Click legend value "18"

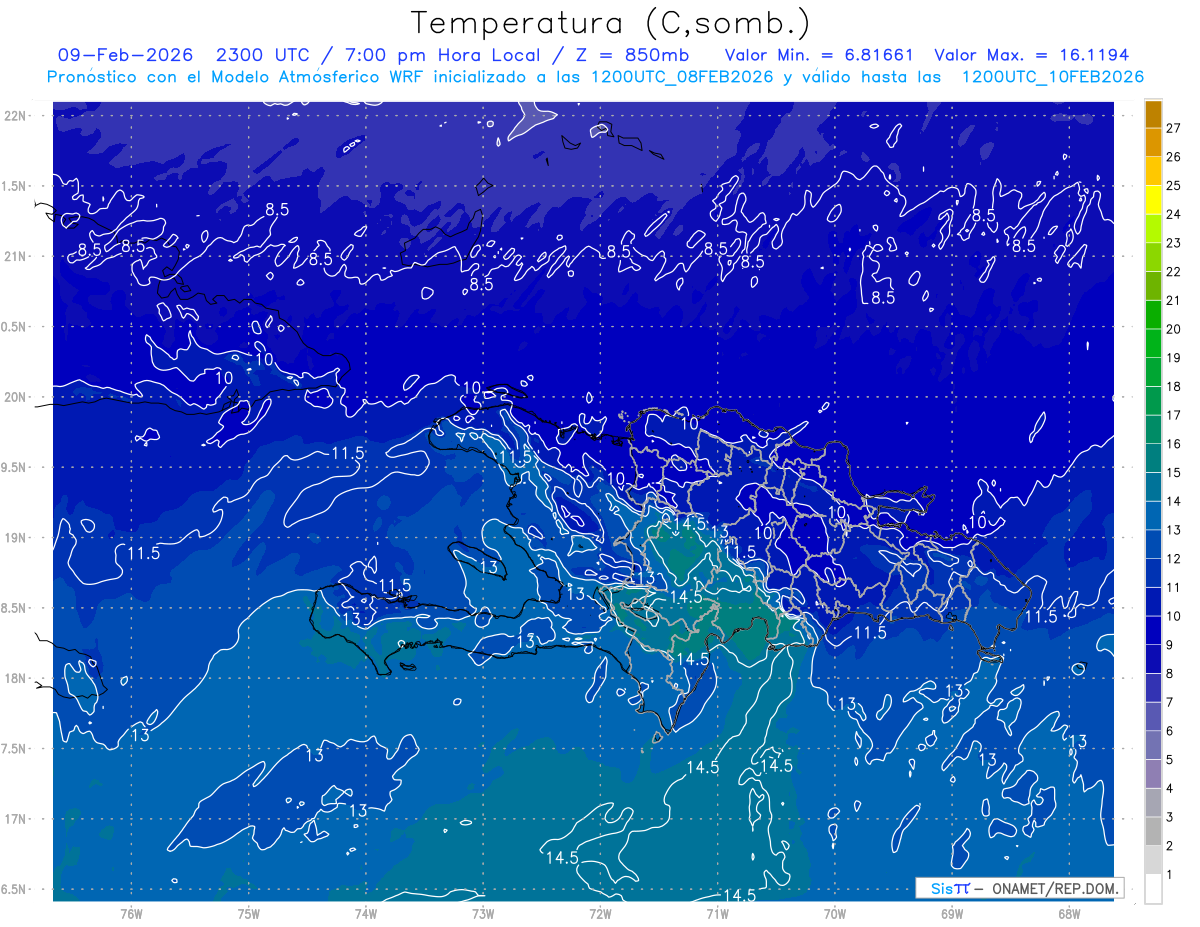(1173, 387)
